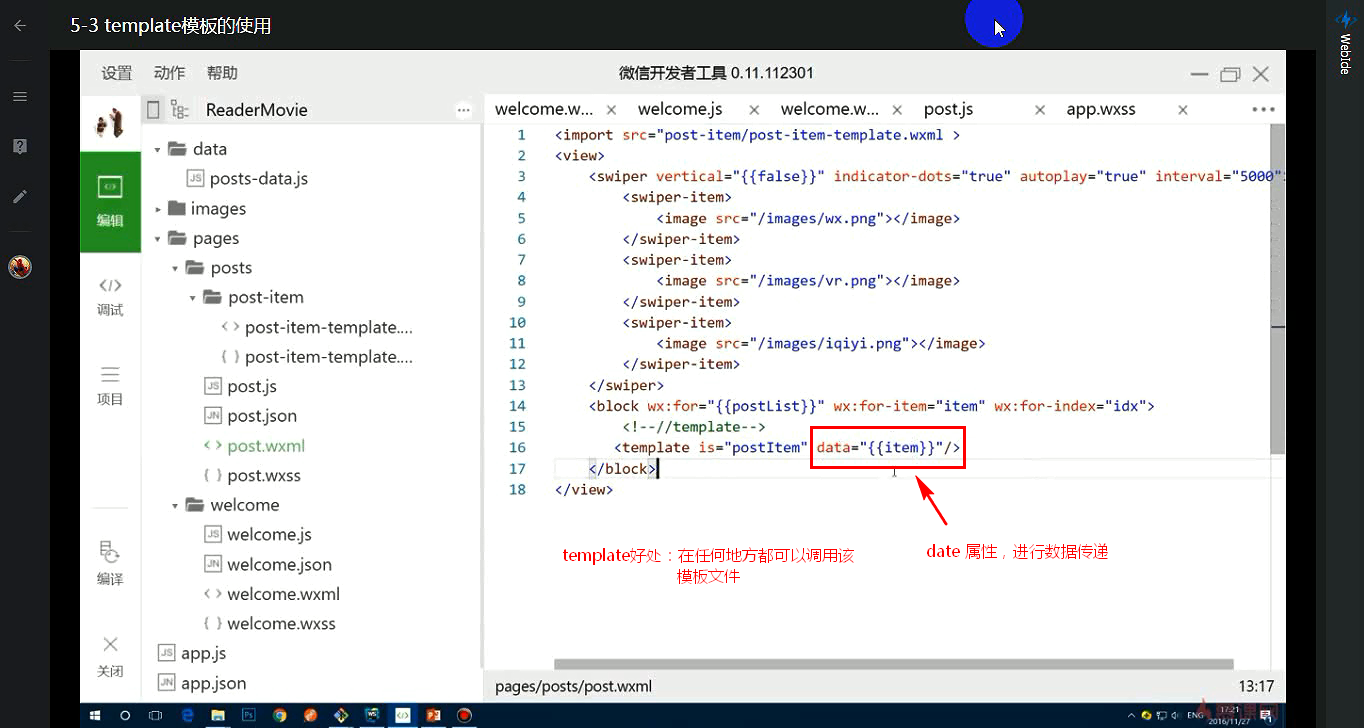Image resolution: width=1364 pixels, height=728 pixels.
Task: Open the 设置 menu
Action: click(117, 73)
